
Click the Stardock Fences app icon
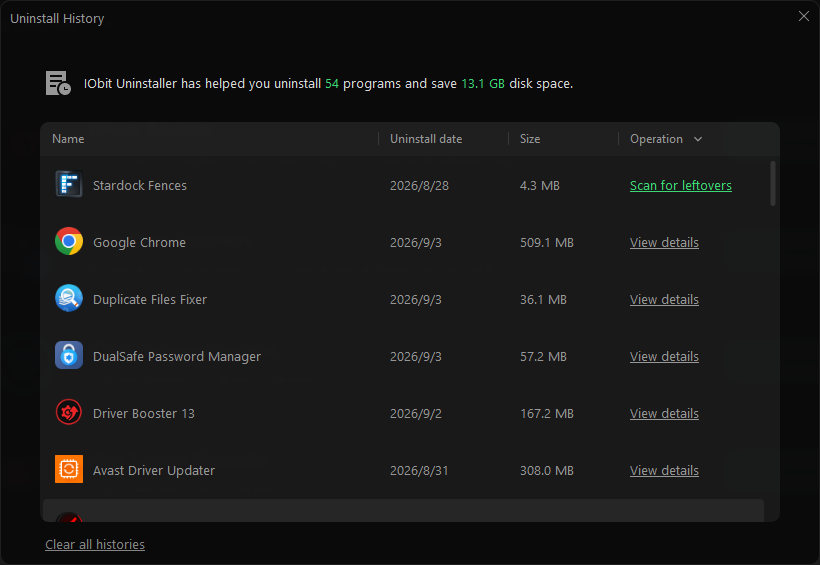tap(69, 184)
